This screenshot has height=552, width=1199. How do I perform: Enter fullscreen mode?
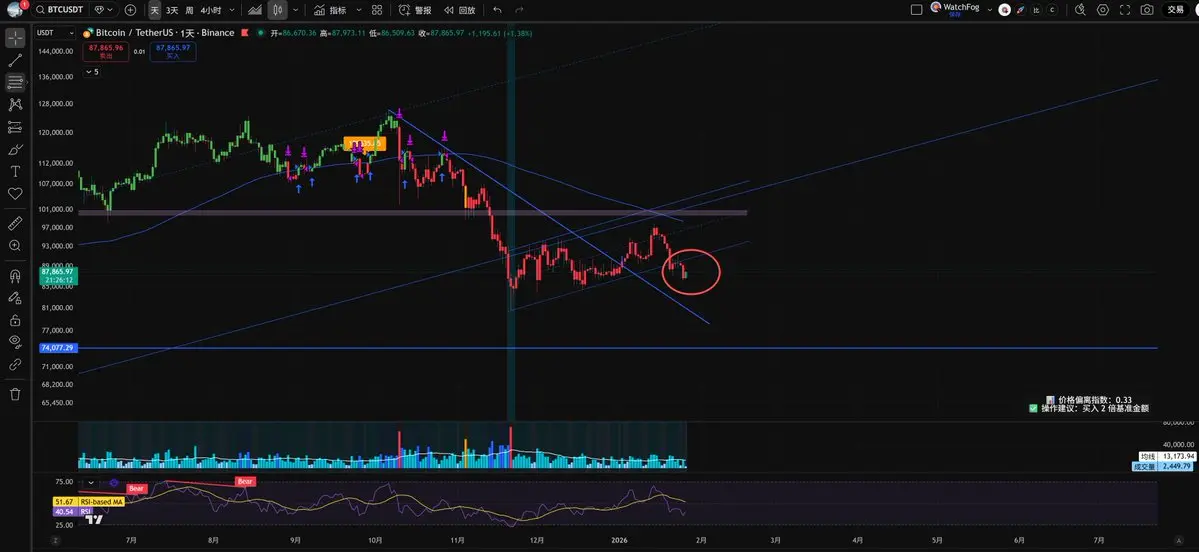(1124, 10)
